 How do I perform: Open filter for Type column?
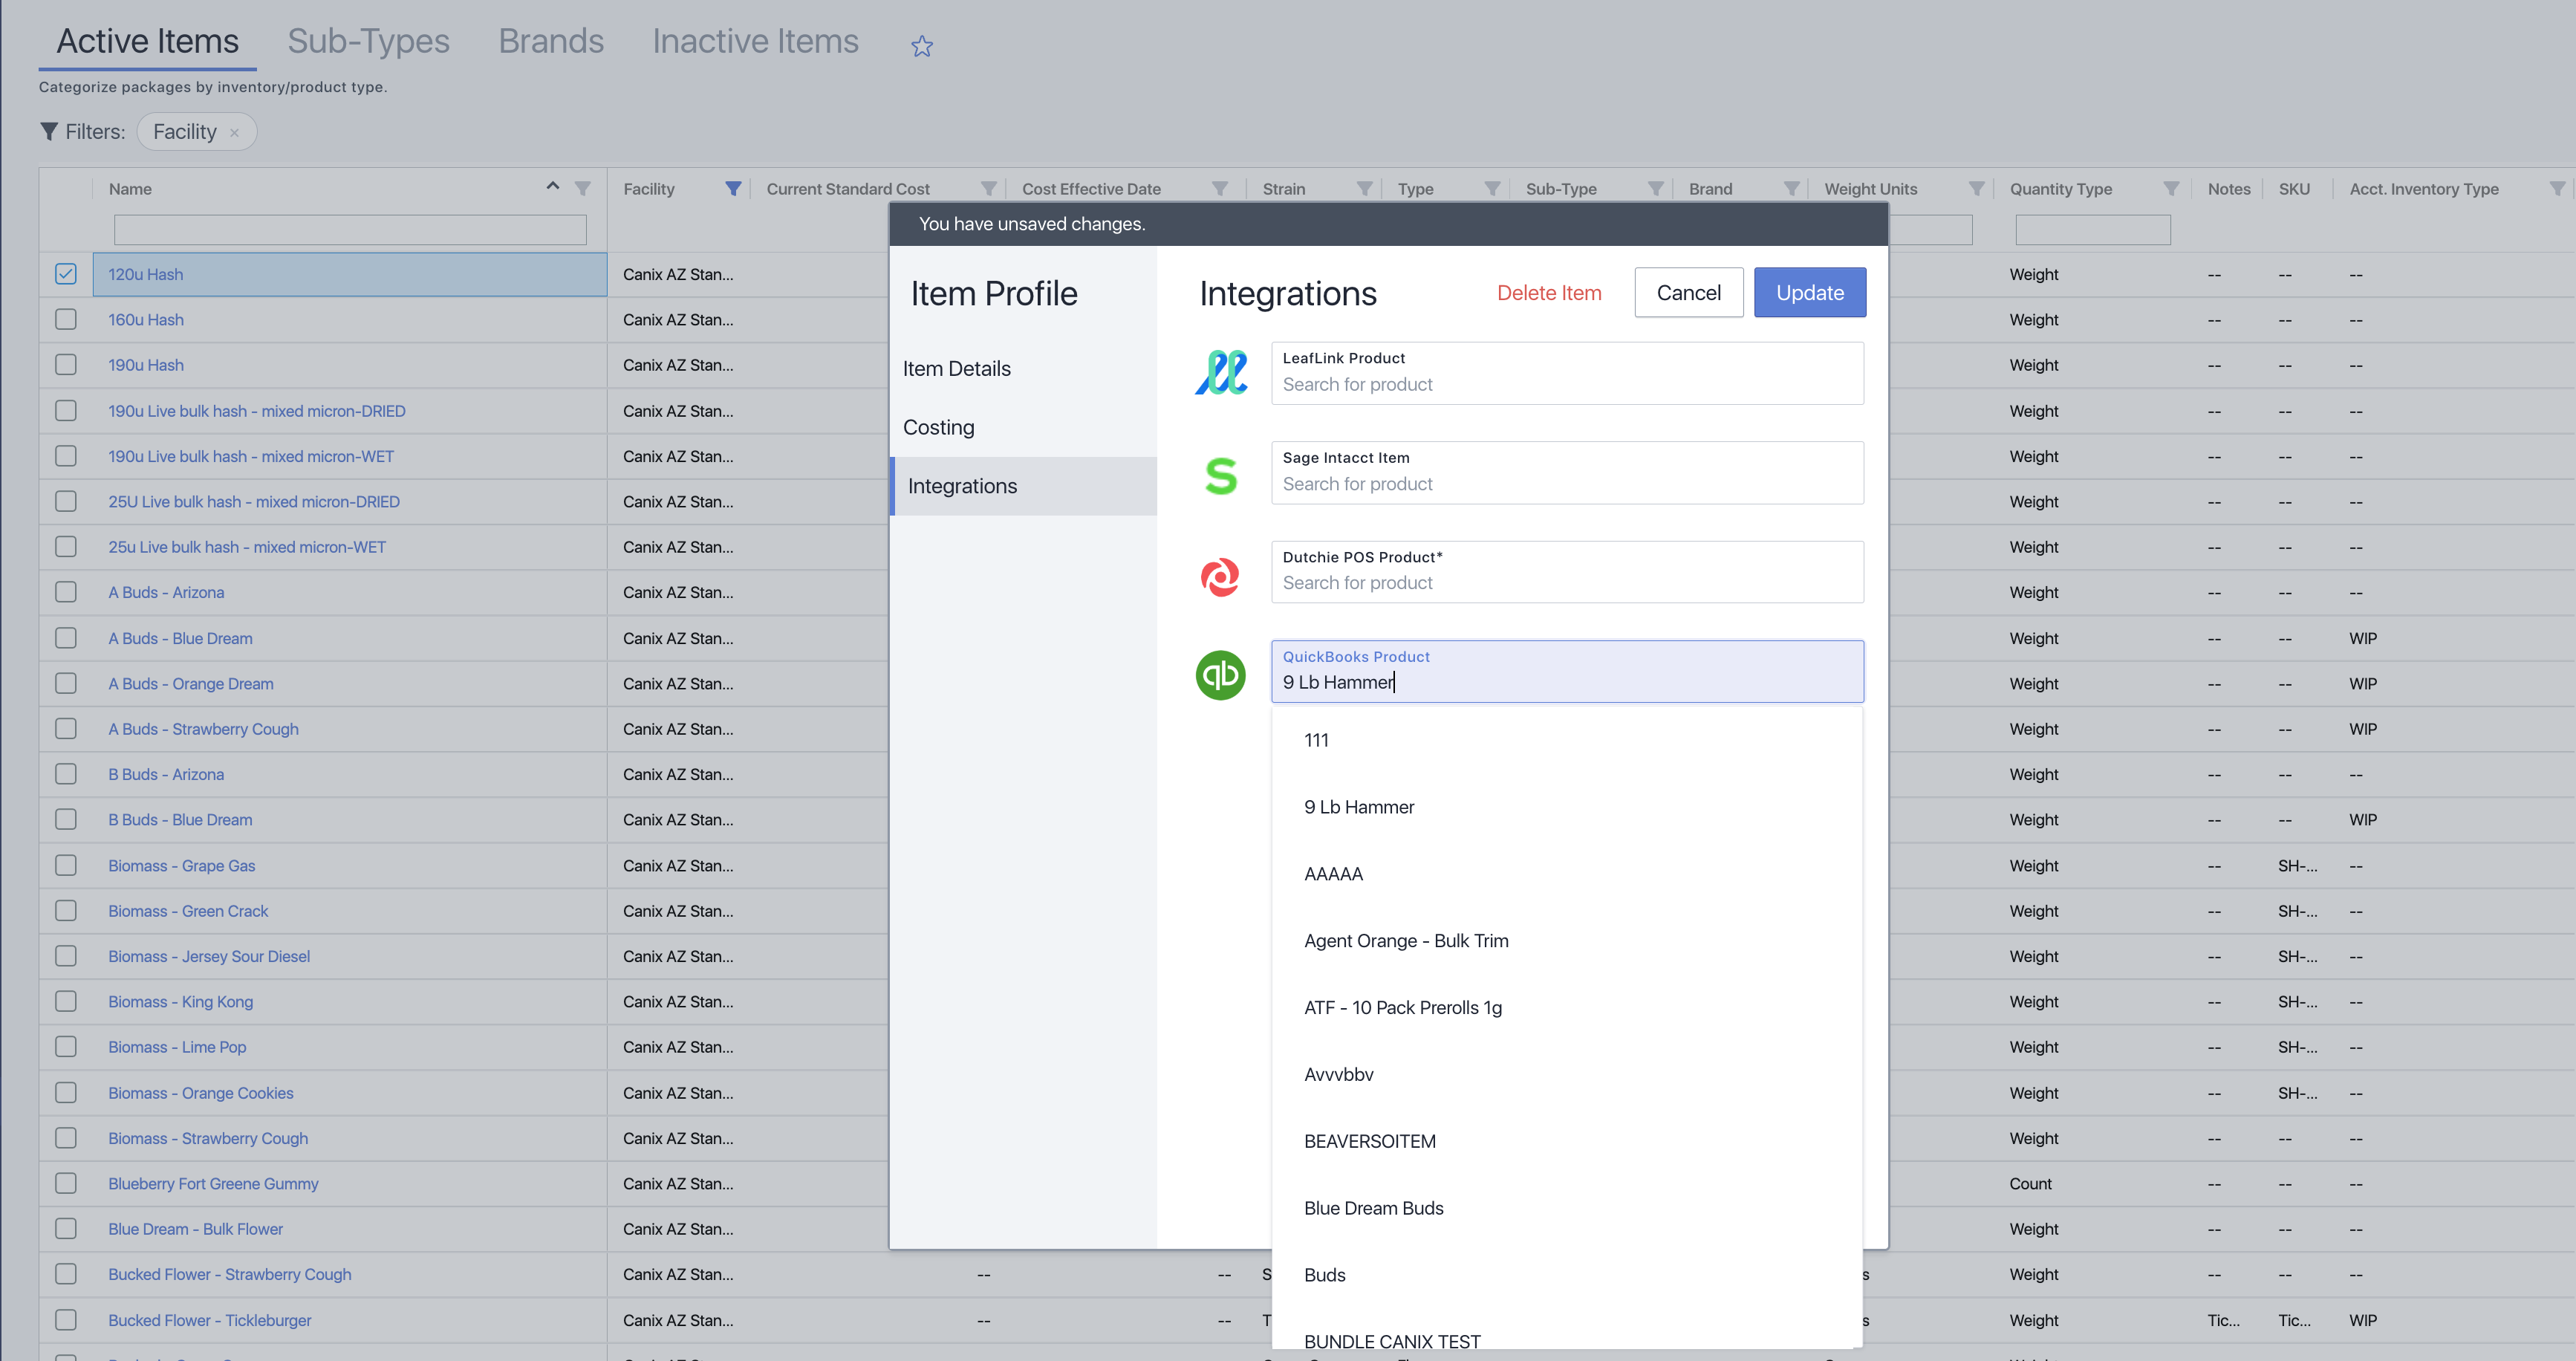click(1492, 188)
